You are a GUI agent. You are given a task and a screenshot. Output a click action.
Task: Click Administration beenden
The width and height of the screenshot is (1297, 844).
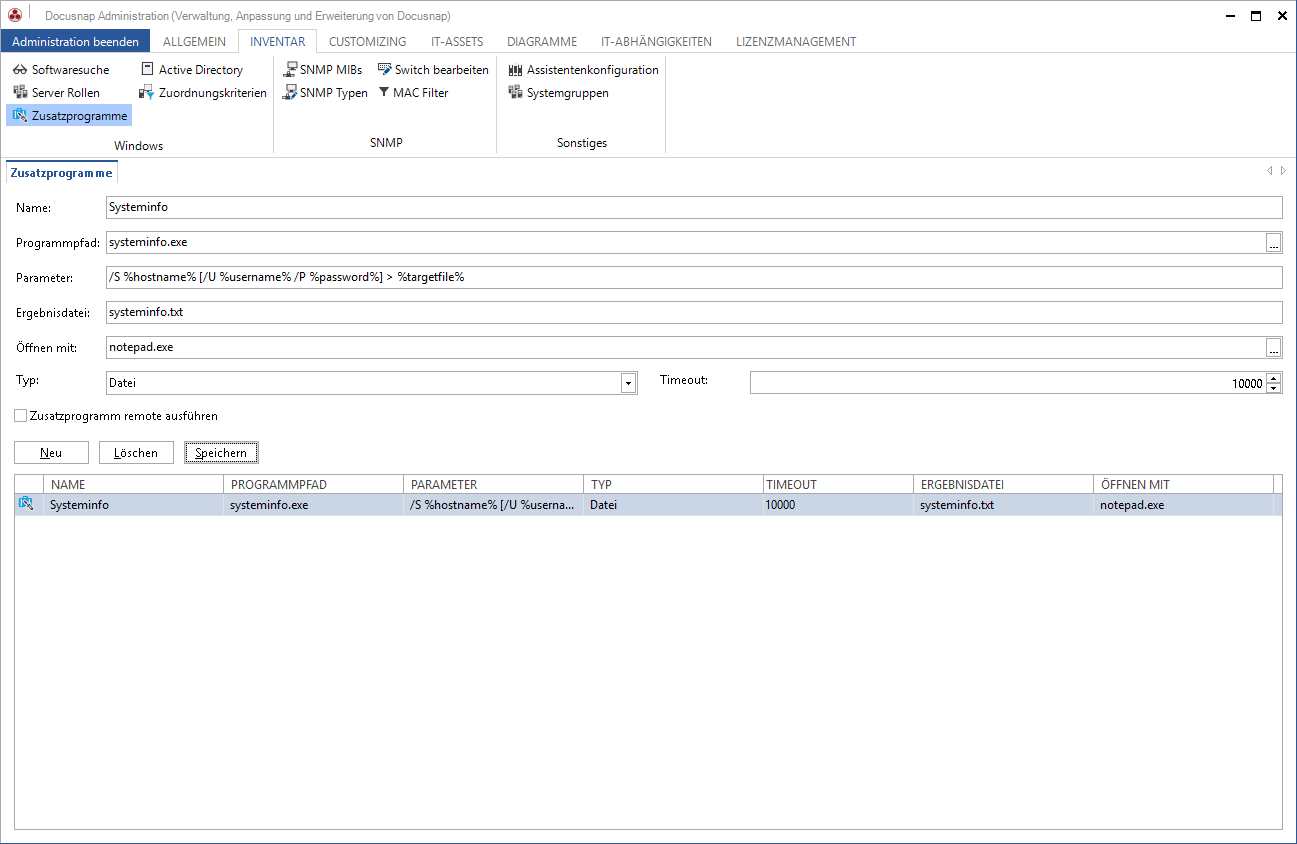coord(76,41)
